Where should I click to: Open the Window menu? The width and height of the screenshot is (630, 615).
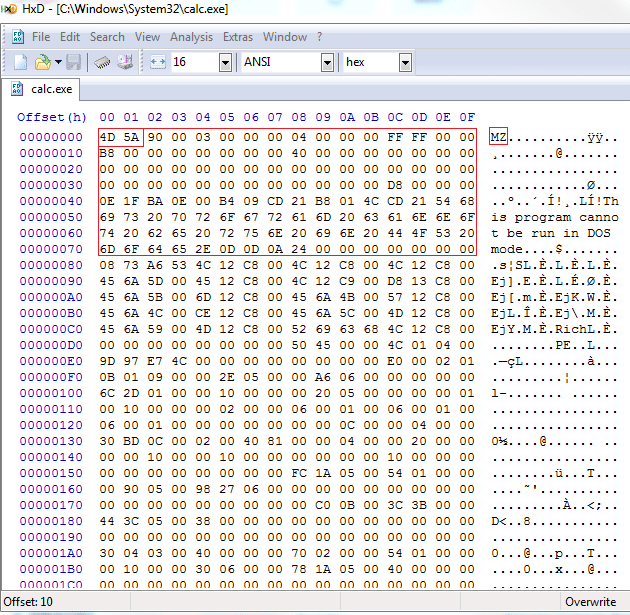[x=285, y=37]
